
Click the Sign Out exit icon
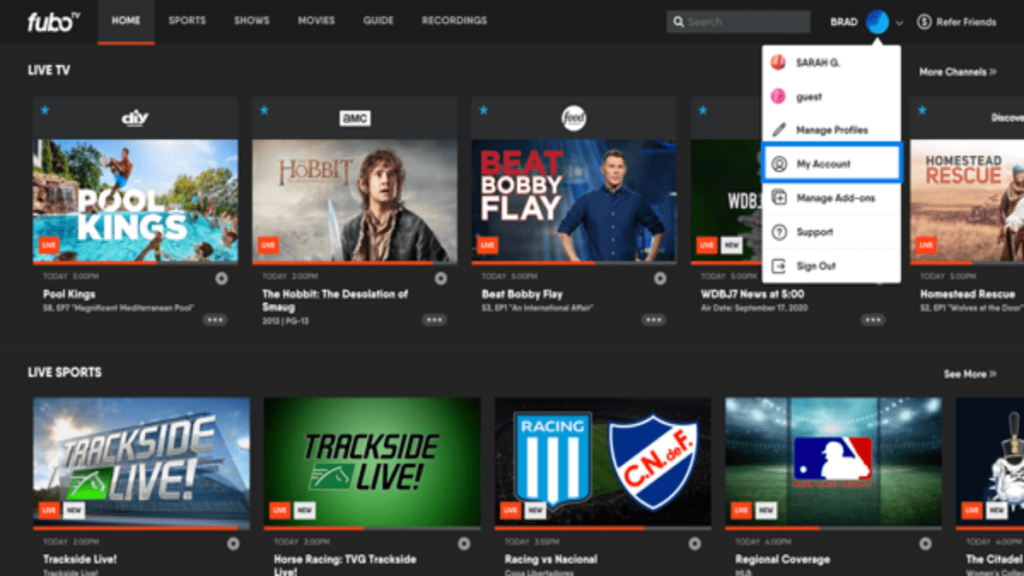(781, 265)
